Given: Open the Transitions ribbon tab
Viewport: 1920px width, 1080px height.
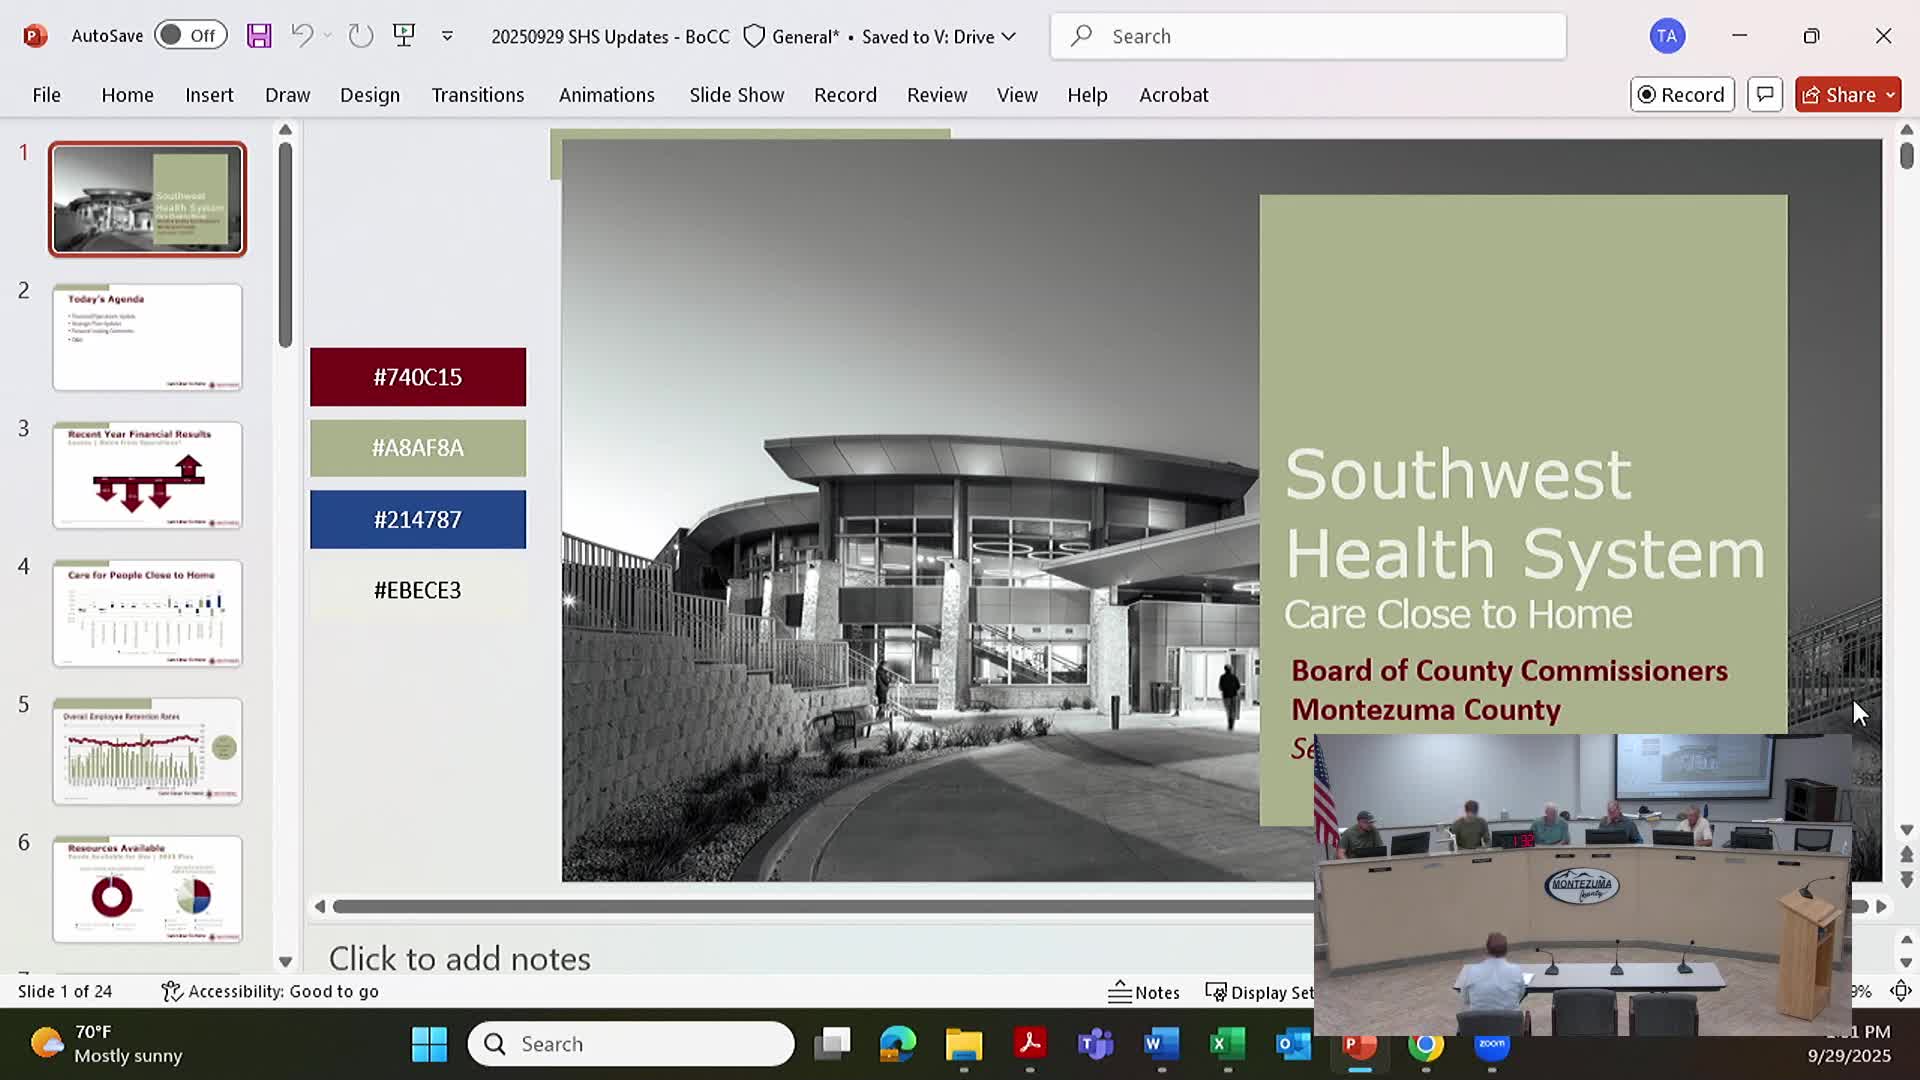Looking at the screenshot, I should (477, 95).
